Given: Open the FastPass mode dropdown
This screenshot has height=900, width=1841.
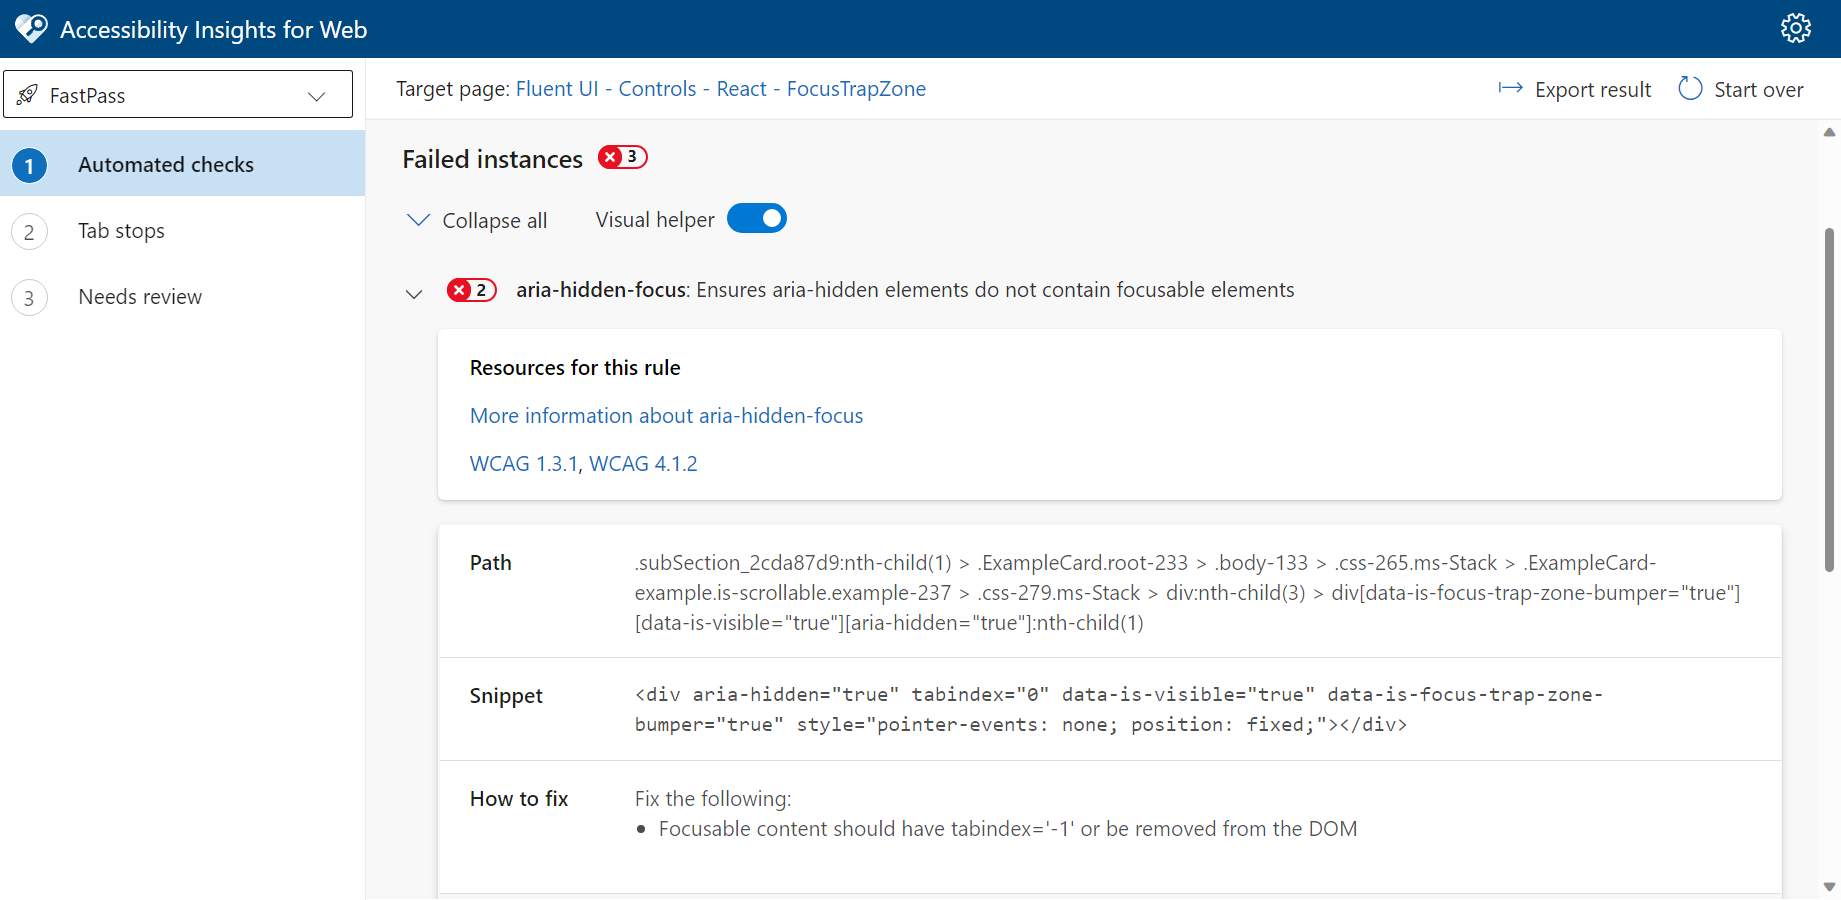Looking at the screenshot, I should coord(317,95).
